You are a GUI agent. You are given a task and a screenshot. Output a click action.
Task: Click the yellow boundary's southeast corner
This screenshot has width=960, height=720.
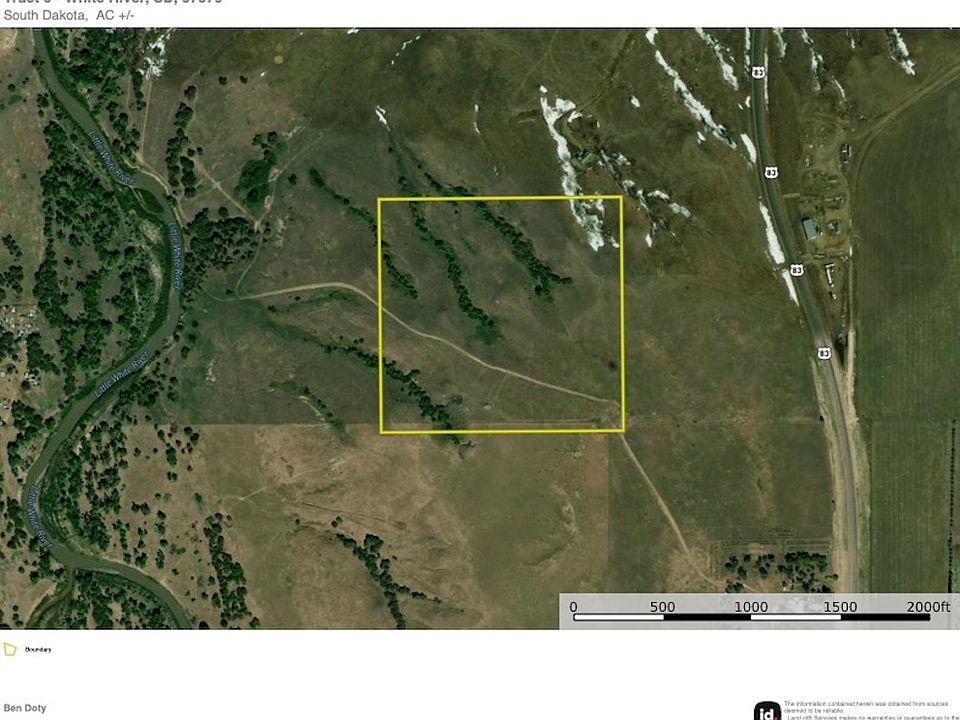tap(623, 431)
